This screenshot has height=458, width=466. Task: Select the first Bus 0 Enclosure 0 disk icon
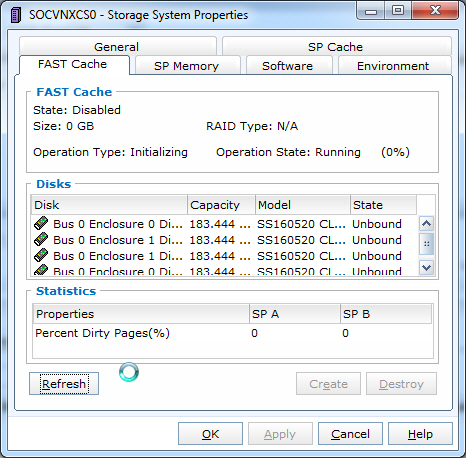(x=41, y=223)
